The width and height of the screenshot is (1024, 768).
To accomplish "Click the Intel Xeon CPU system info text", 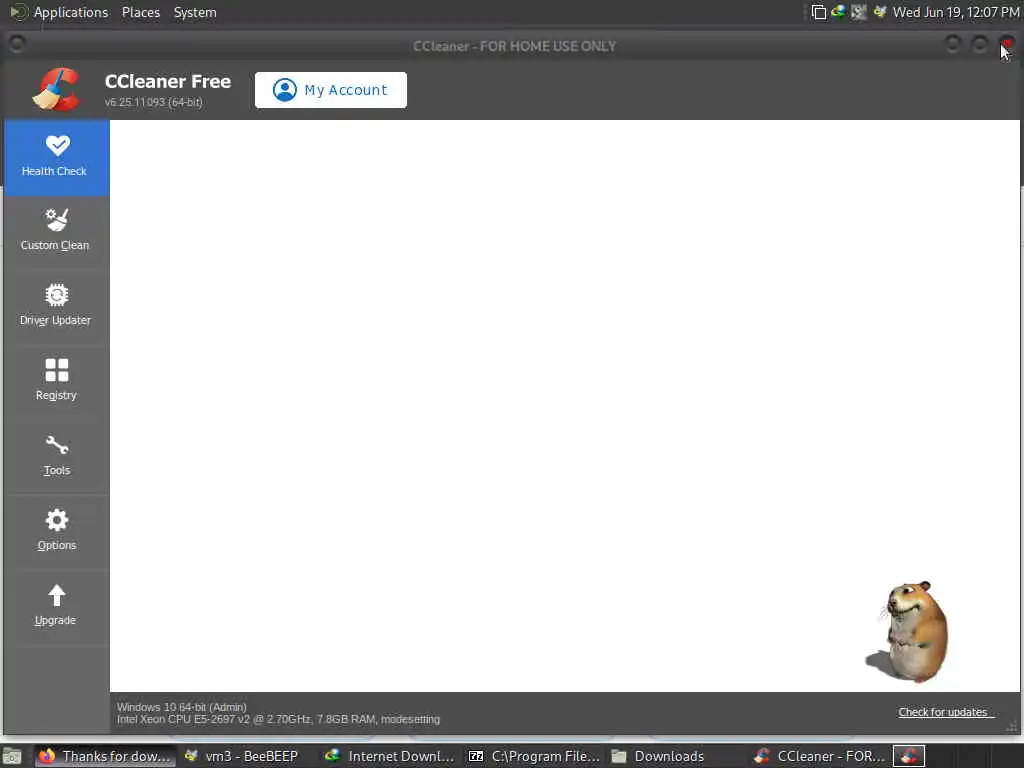I will pos(278,719).
